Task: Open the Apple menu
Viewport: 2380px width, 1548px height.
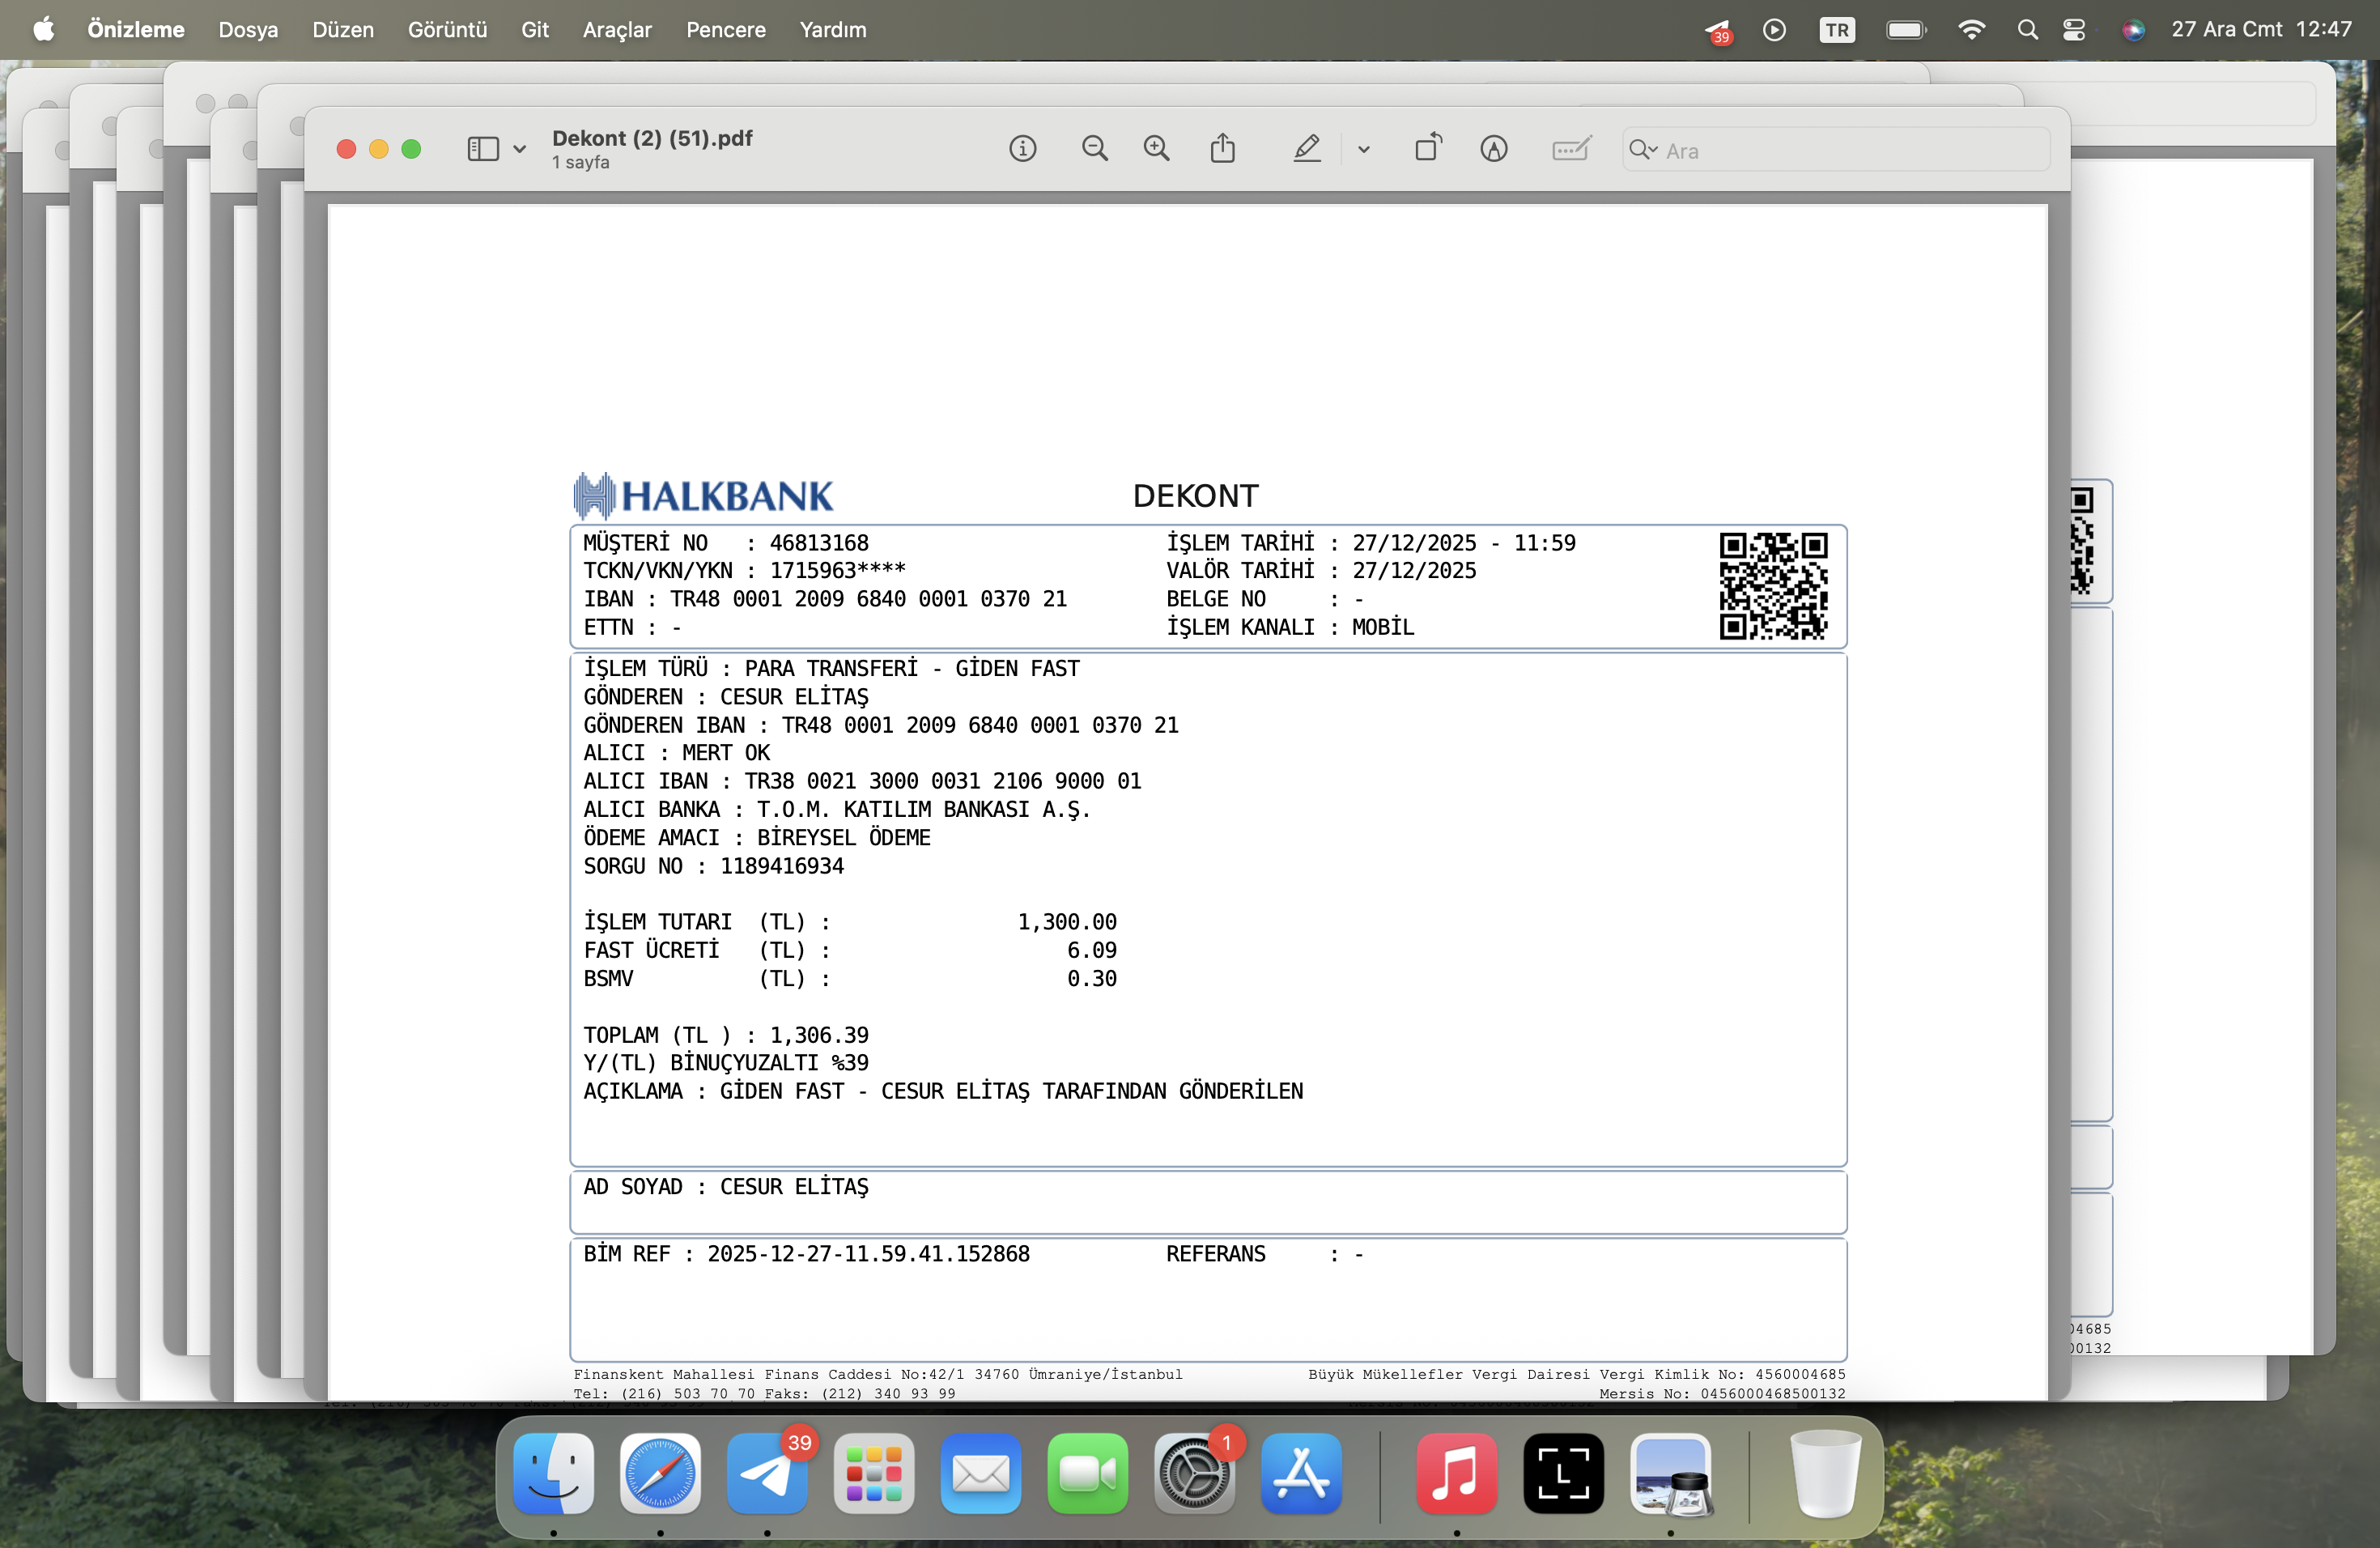Action: (44, 30)
